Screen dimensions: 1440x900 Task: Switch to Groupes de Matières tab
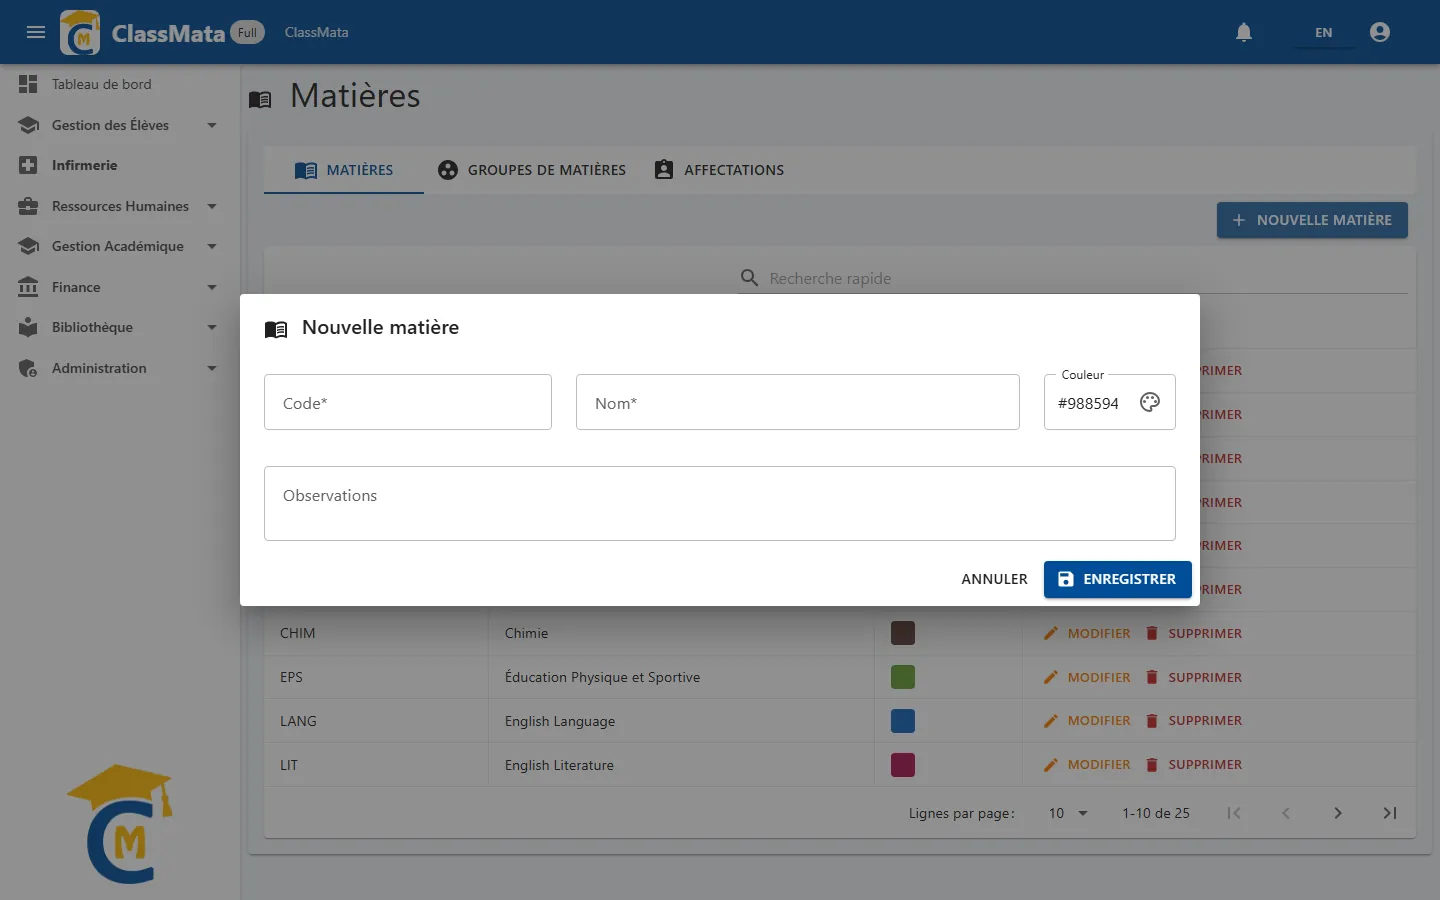point(532,170)
